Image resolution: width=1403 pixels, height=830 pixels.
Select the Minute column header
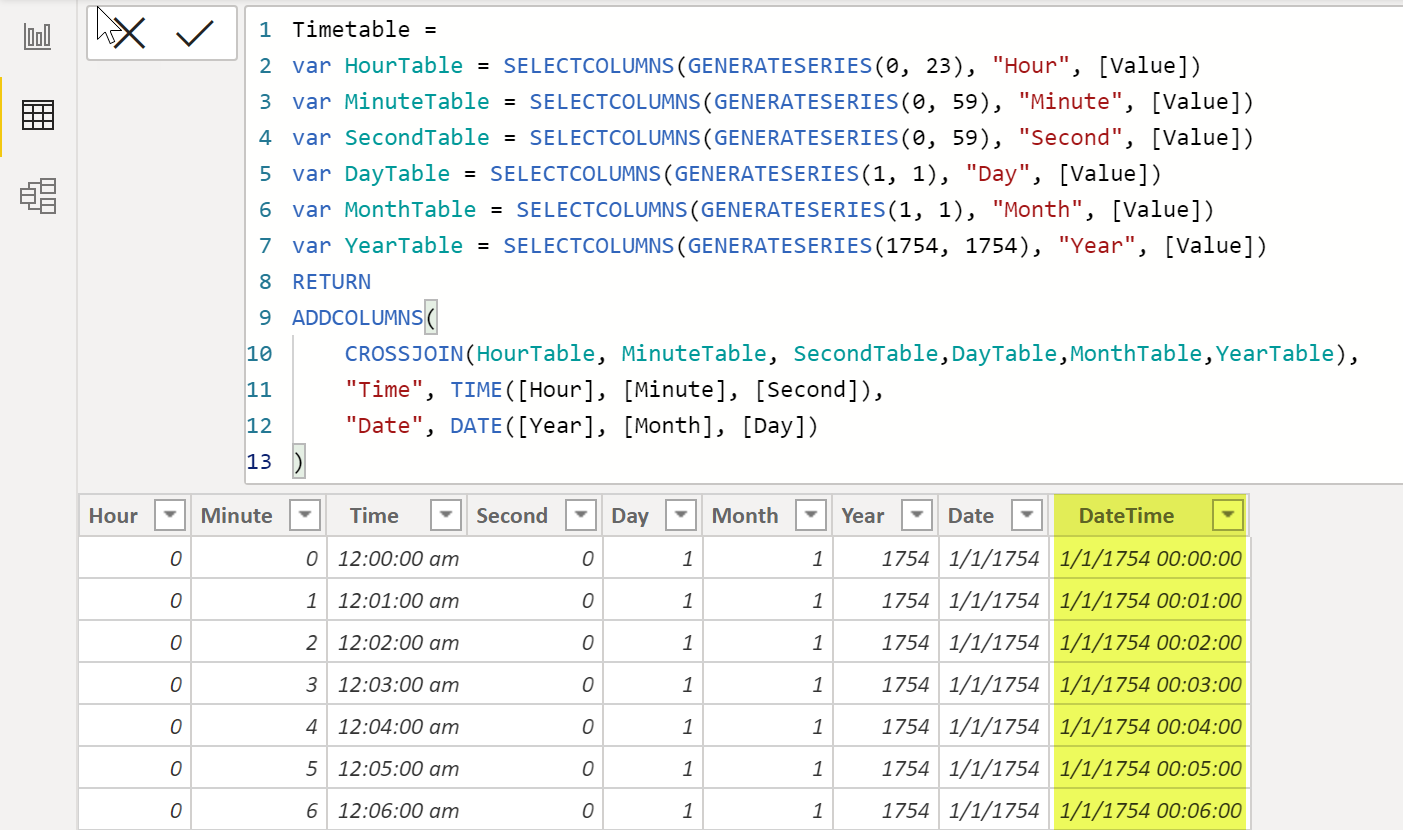point(236,516)
